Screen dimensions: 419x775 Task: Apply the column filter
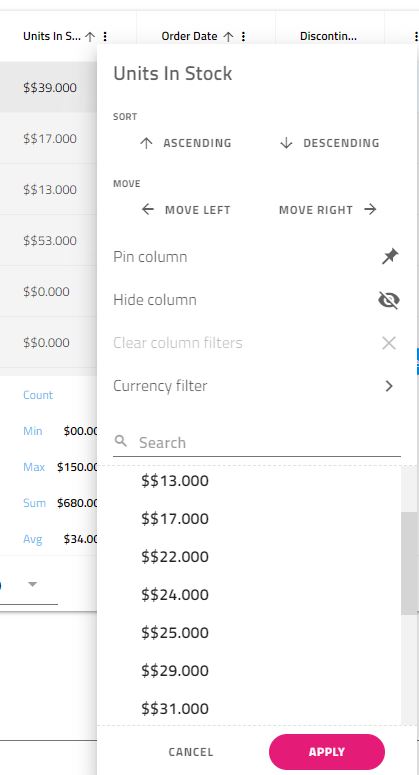coord(327,752)
